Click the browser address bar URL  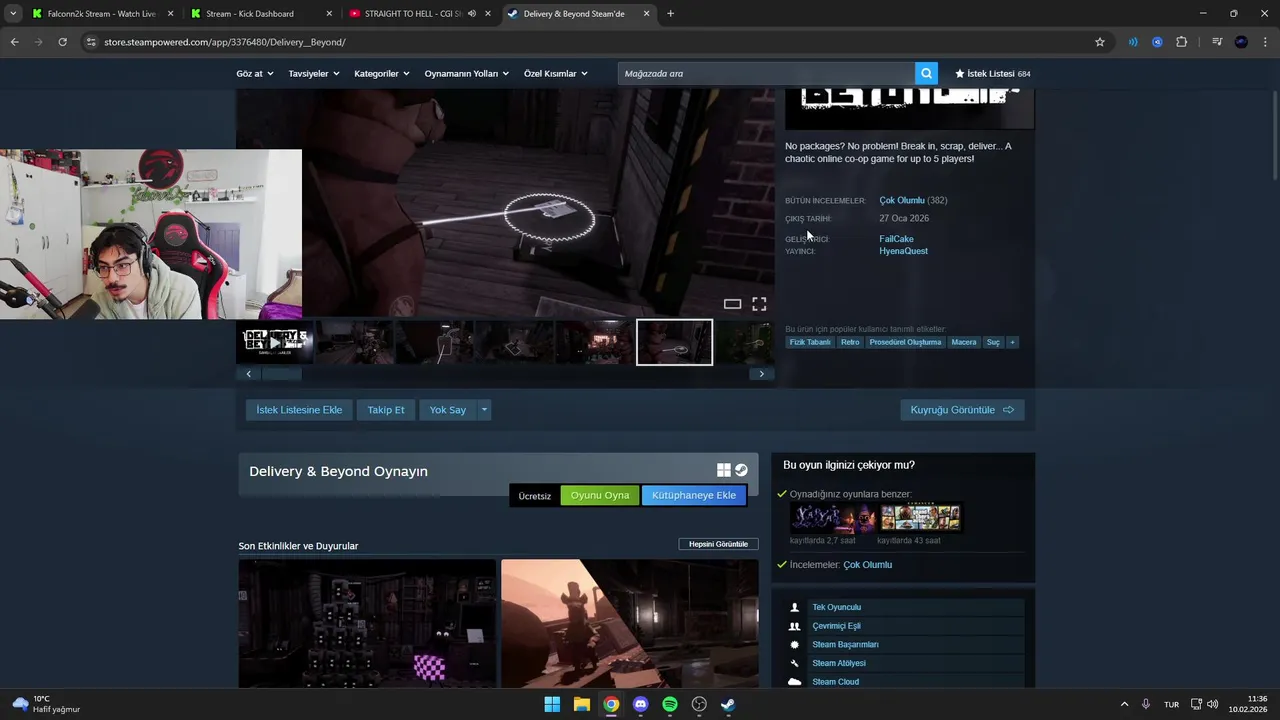(225, 42)
